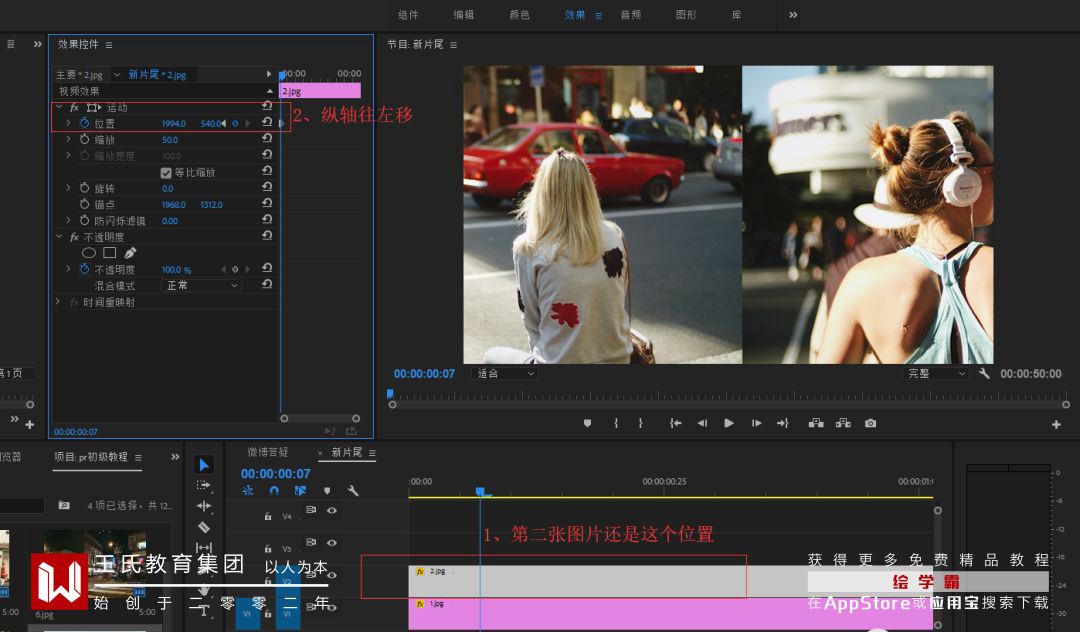Viewport: 1080px width, 632px height.
Task: Select the ellipse mask tool under 不透明度
Action: tap(89, 253)
